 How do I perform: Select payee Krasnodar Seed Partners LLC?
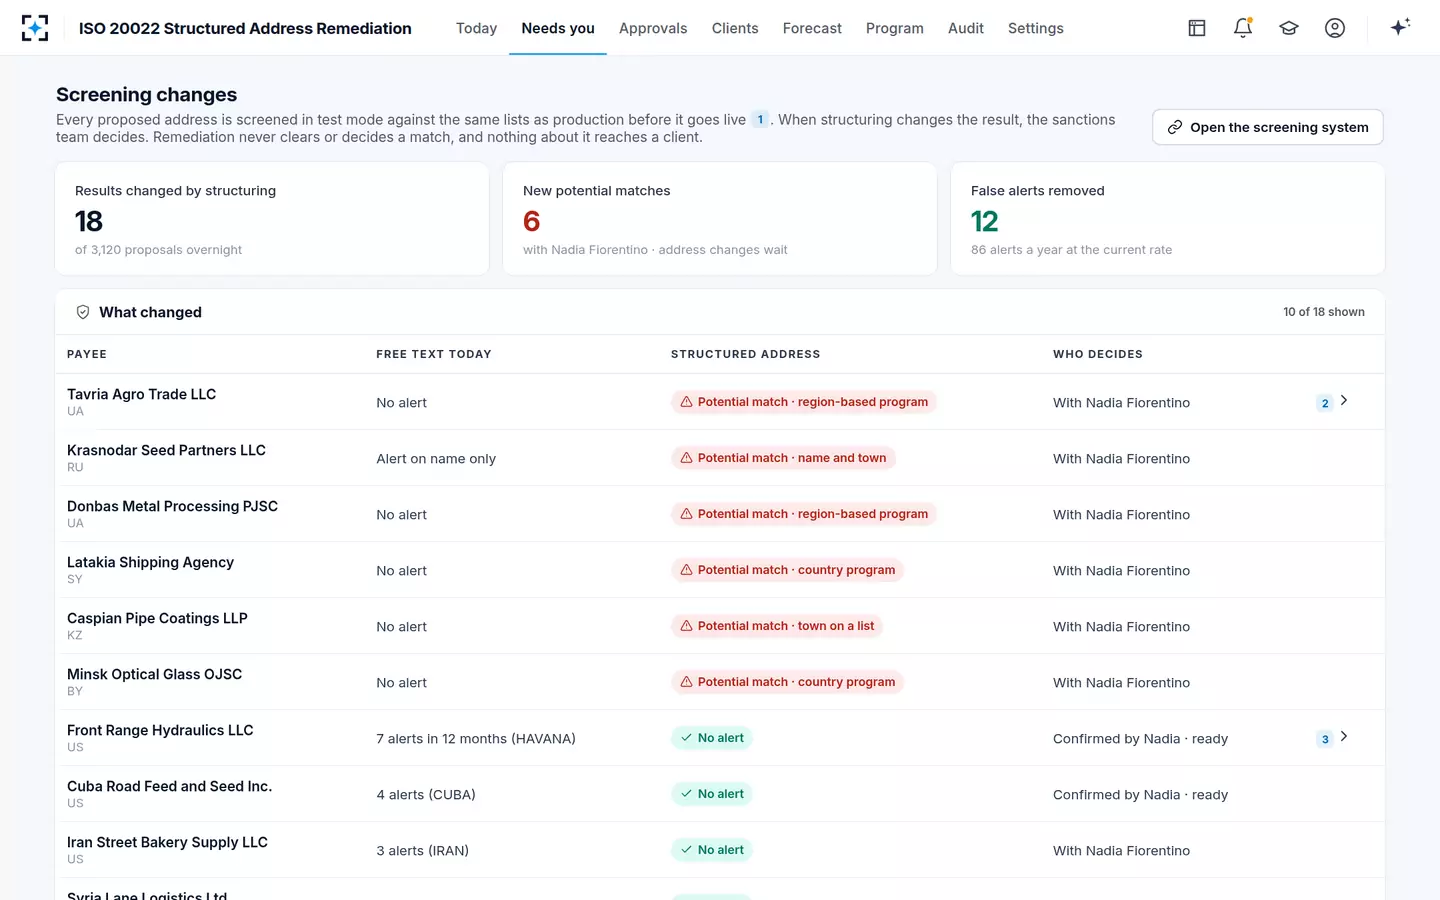coord(166,450)
